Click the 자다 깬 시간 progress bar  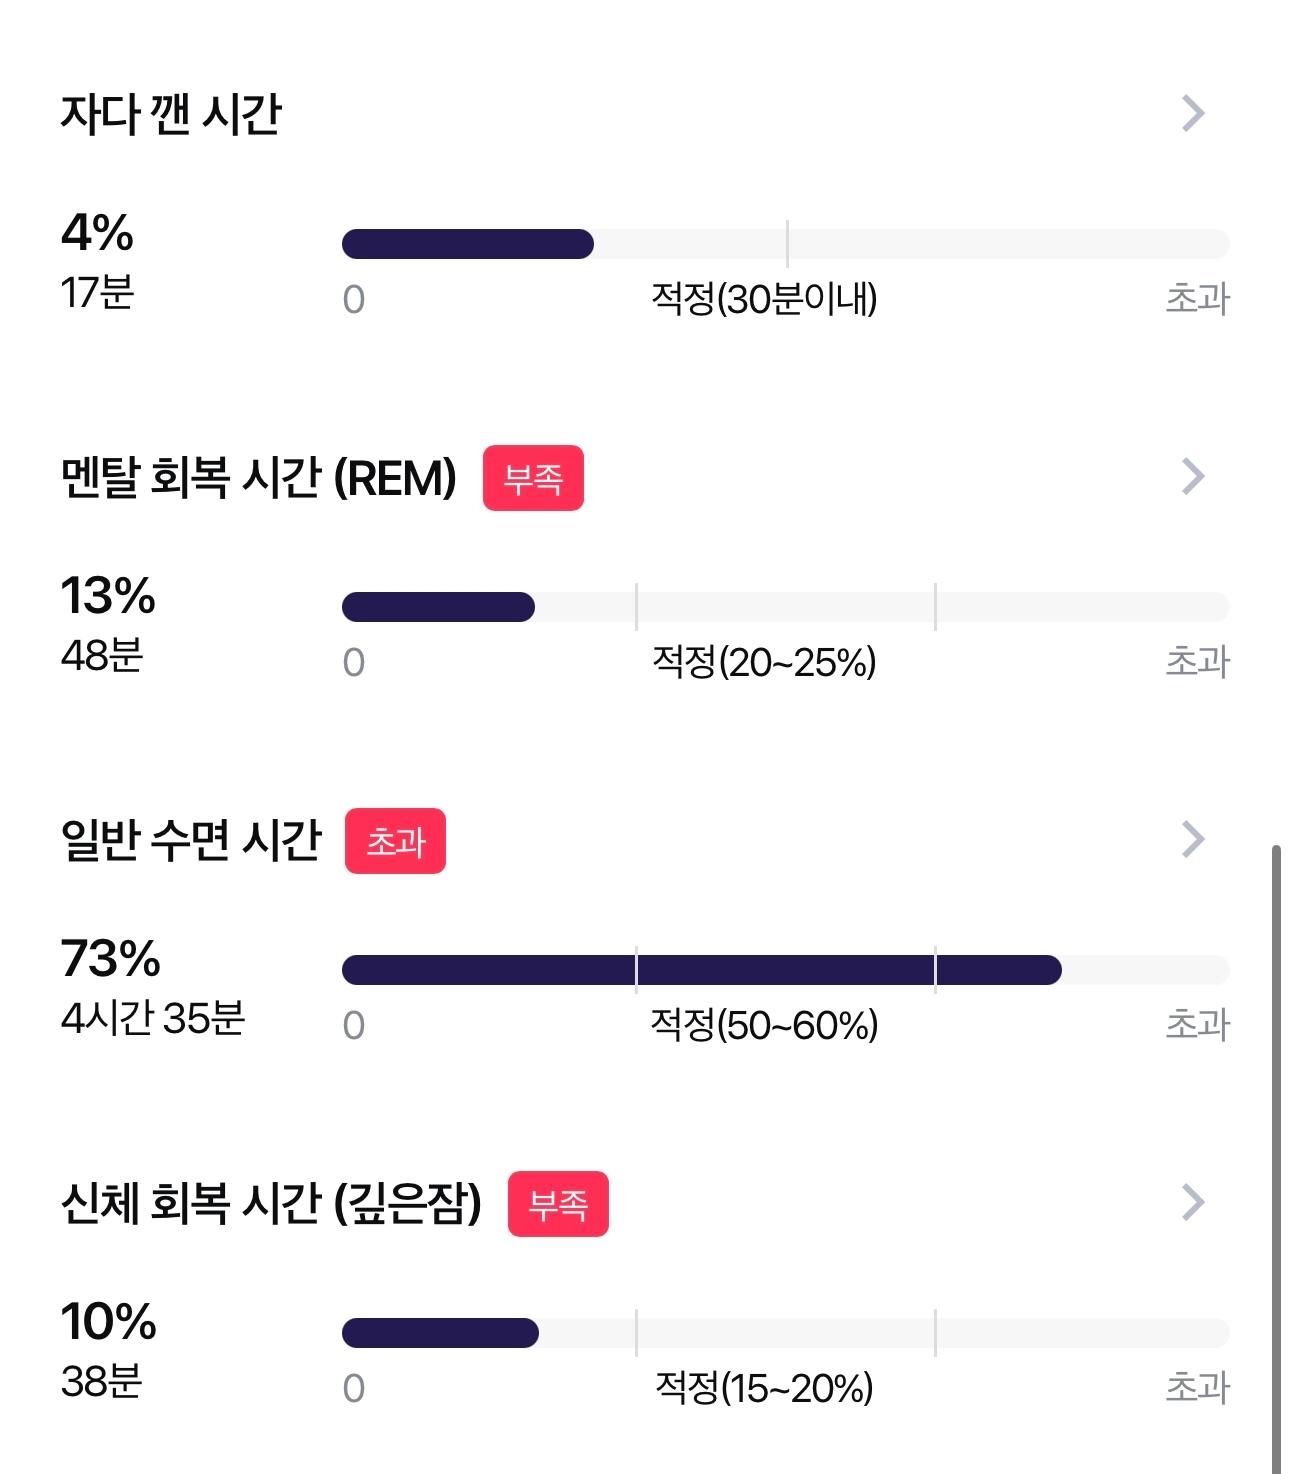click(x=785, y=244)
